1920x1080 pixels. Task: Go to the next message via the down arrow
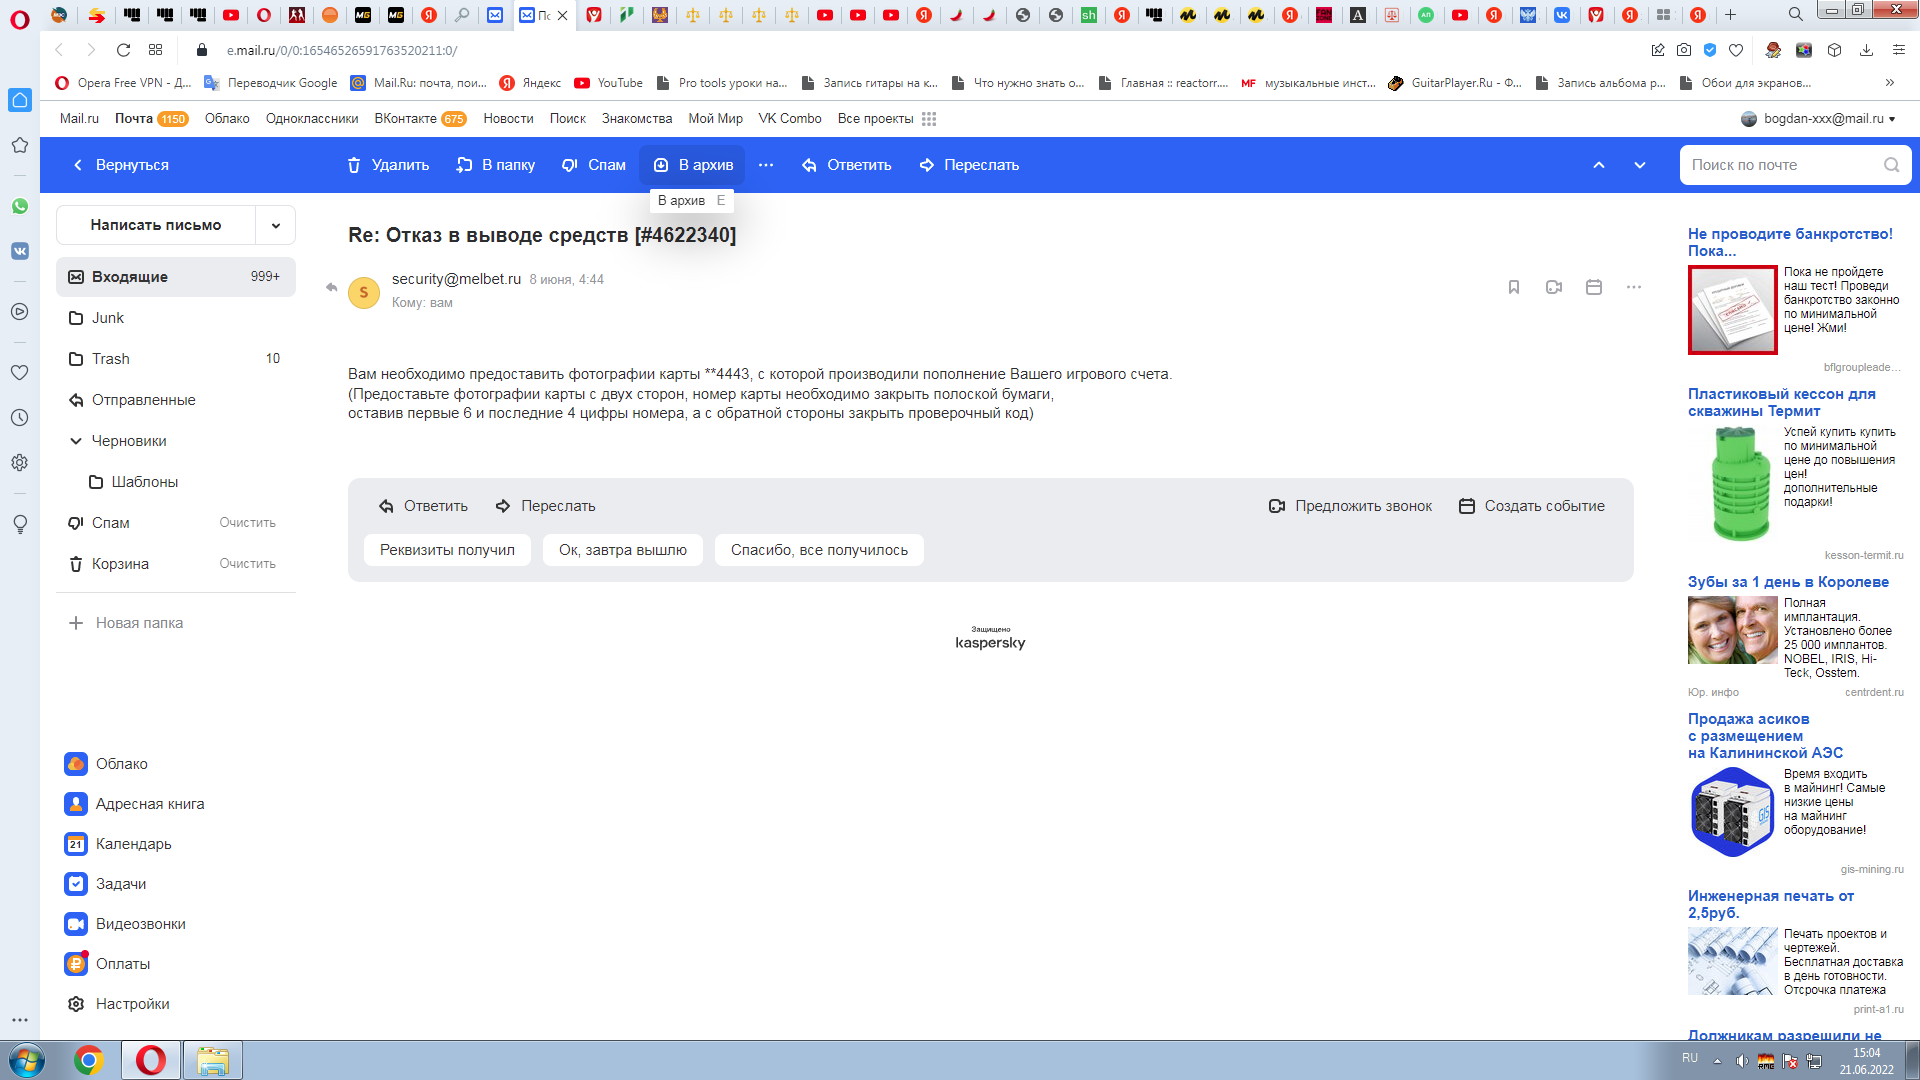click(1640, 165)
